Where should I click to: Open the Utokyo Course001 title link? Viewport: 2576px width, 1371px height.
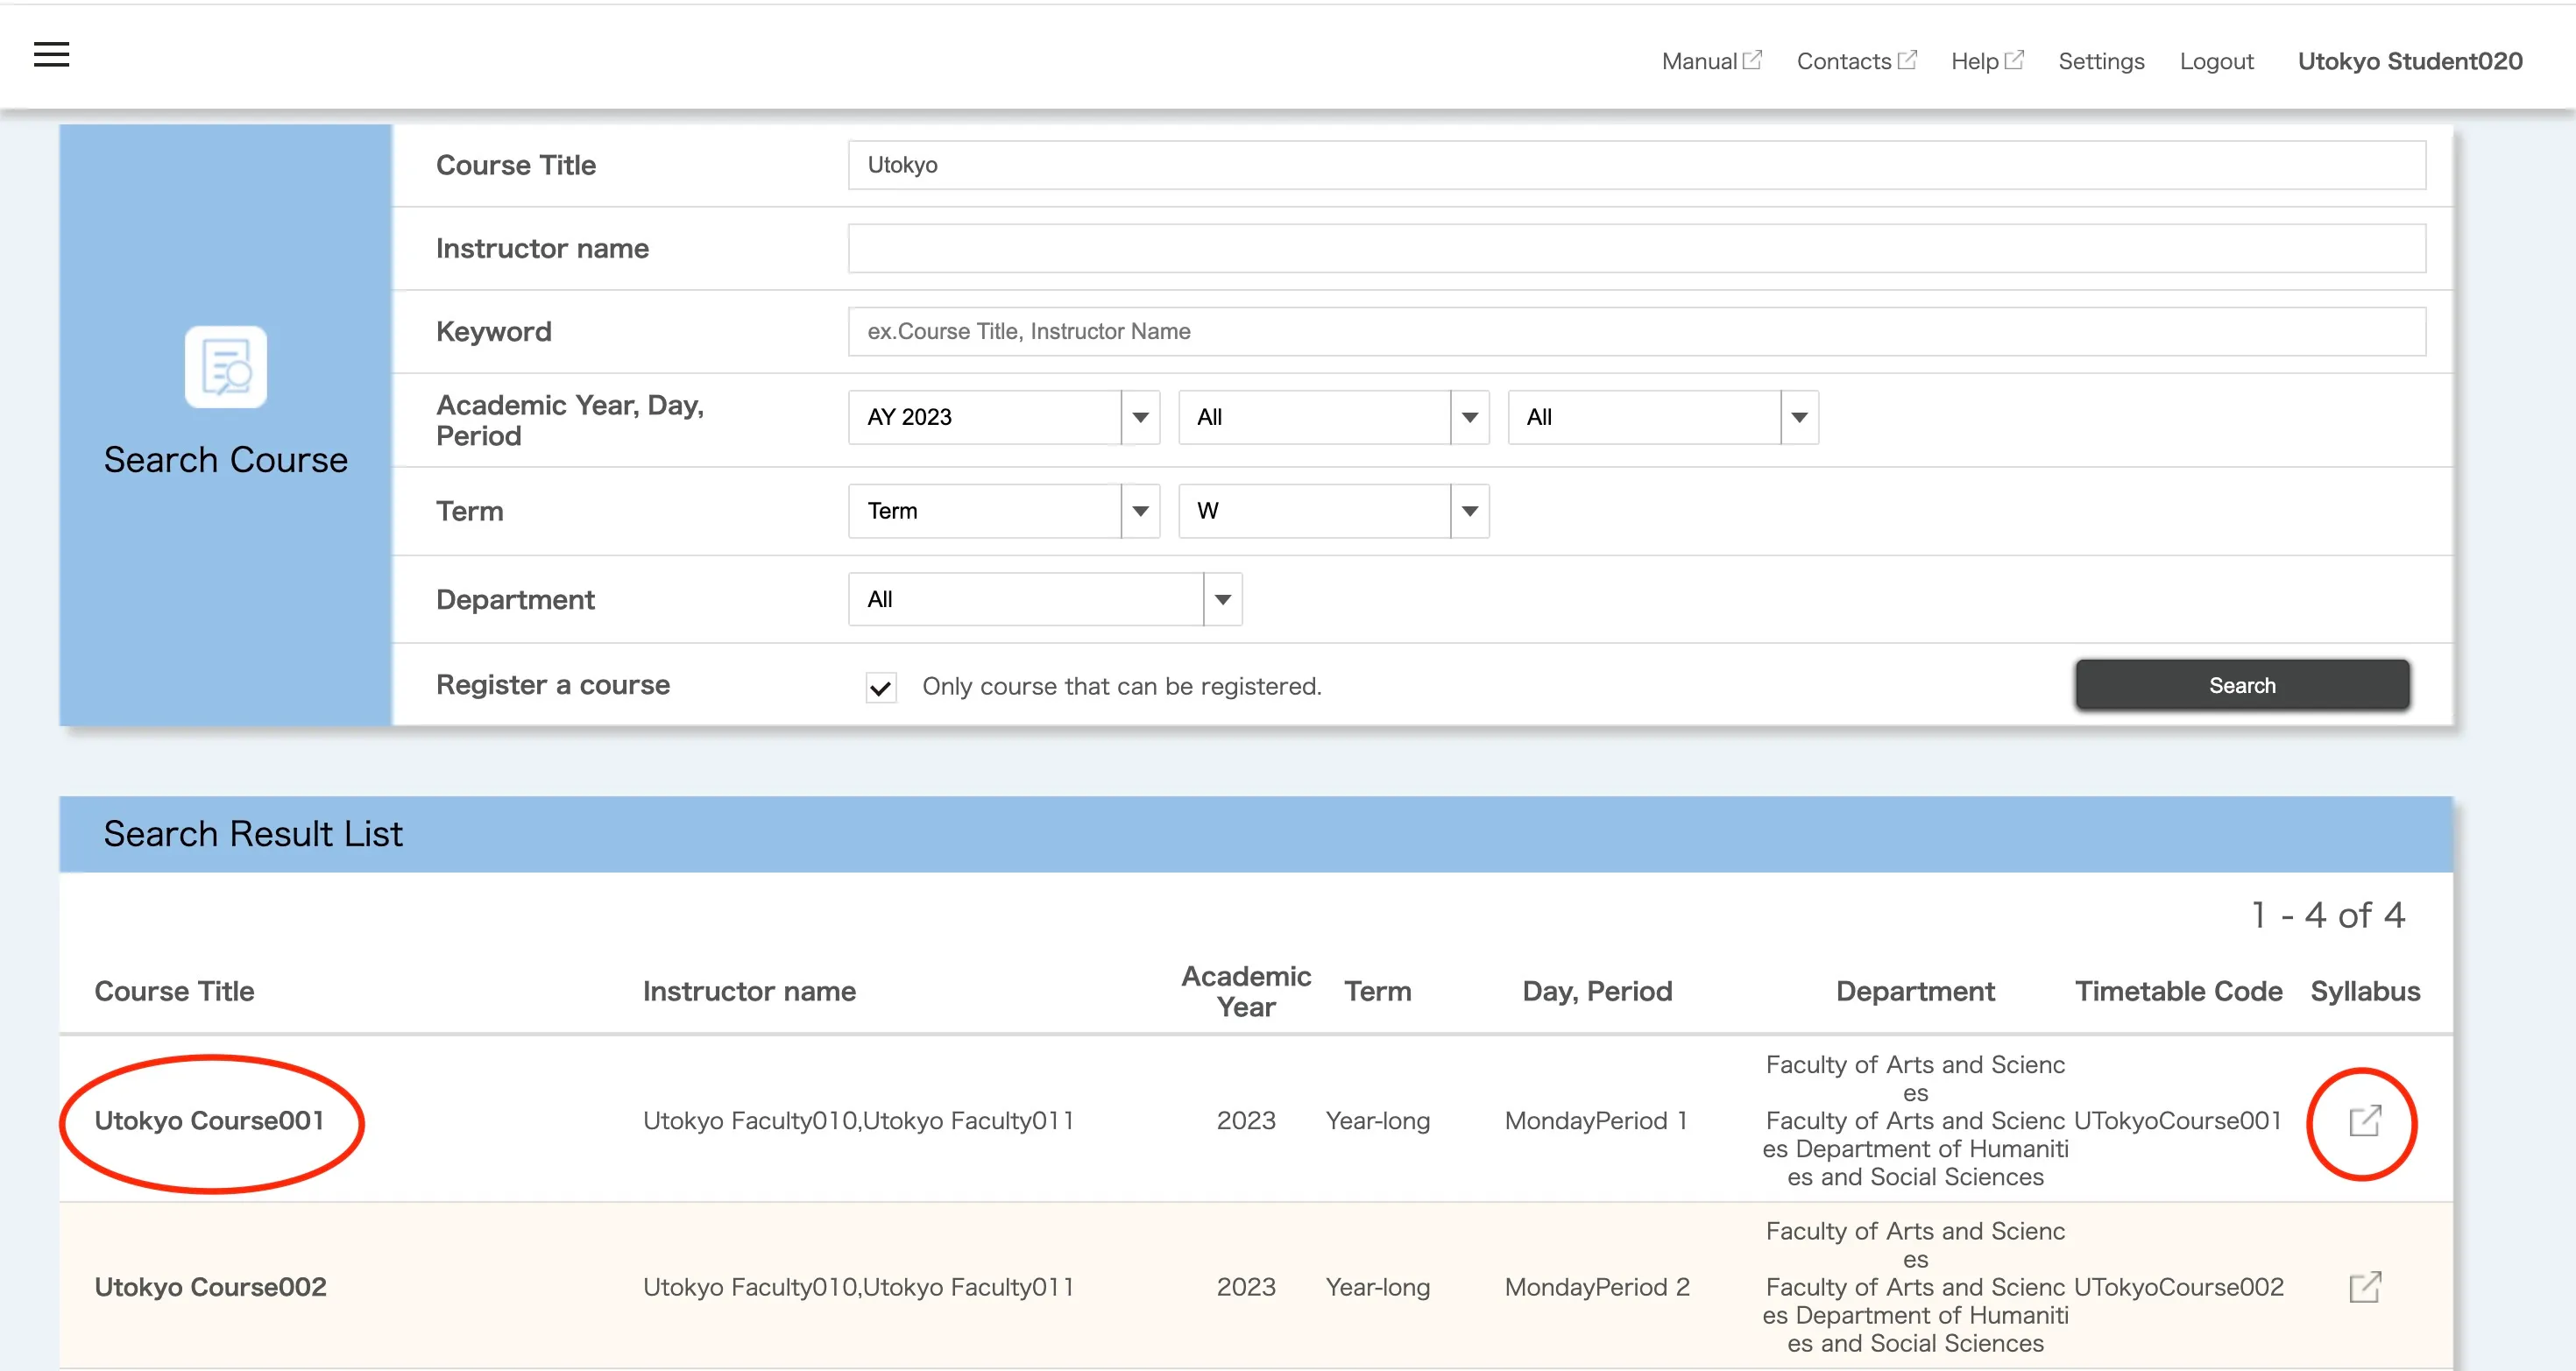pyautogui.click(x=210, y=1121)
